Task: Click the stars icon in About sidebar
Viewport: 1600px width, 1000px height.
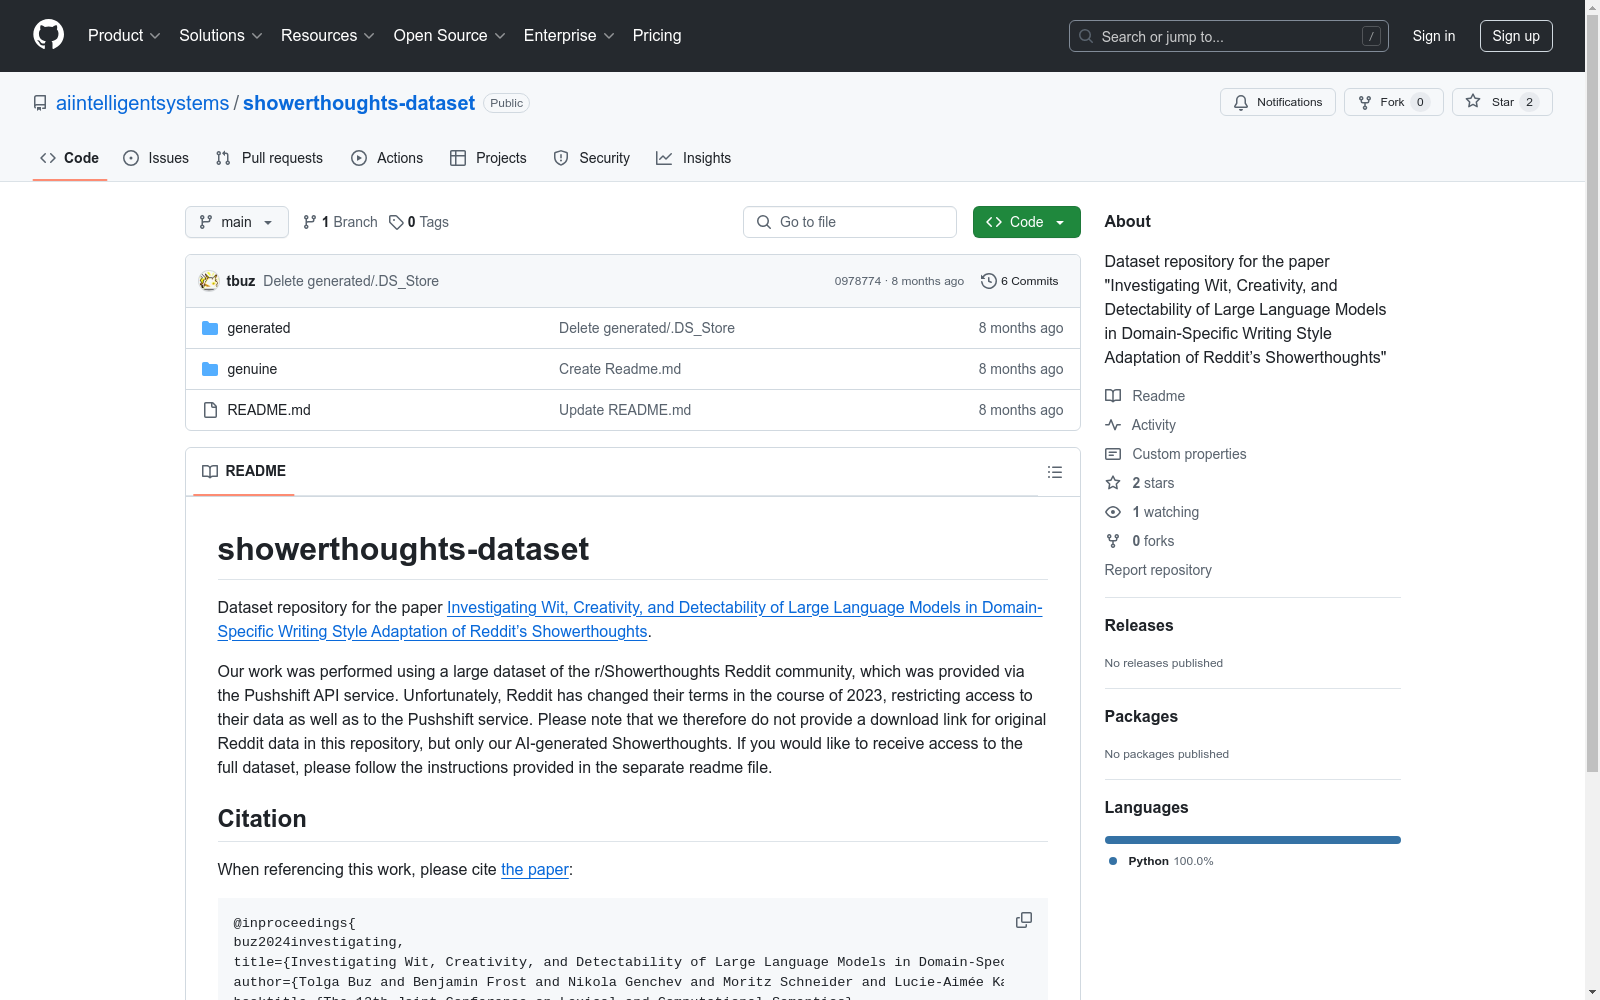Action: click(x=1113, y=483)
